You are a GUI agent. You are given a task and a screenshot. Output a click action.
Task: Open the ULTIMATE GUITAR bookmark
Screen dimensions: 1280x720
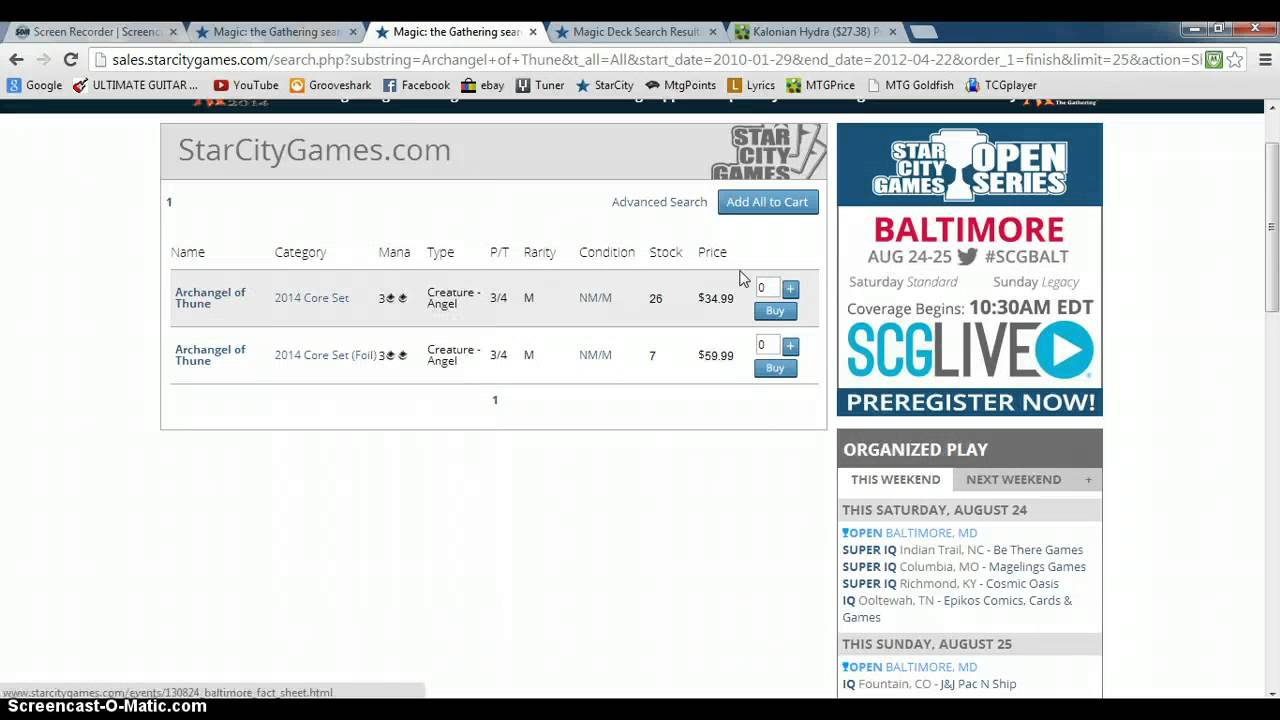[x=135, y=85]
